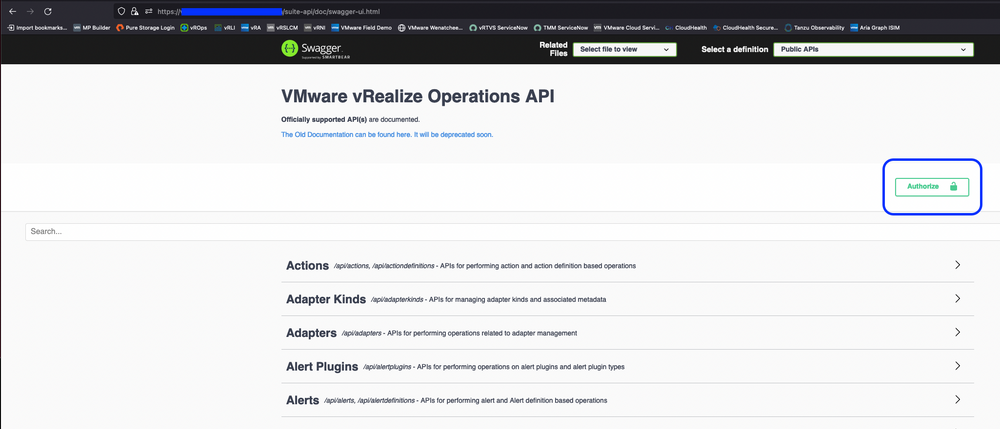The height and width of the screenshot is (429, 1000).
Task: Click the shield tracking protection icon
Action: tap(122, 11)
